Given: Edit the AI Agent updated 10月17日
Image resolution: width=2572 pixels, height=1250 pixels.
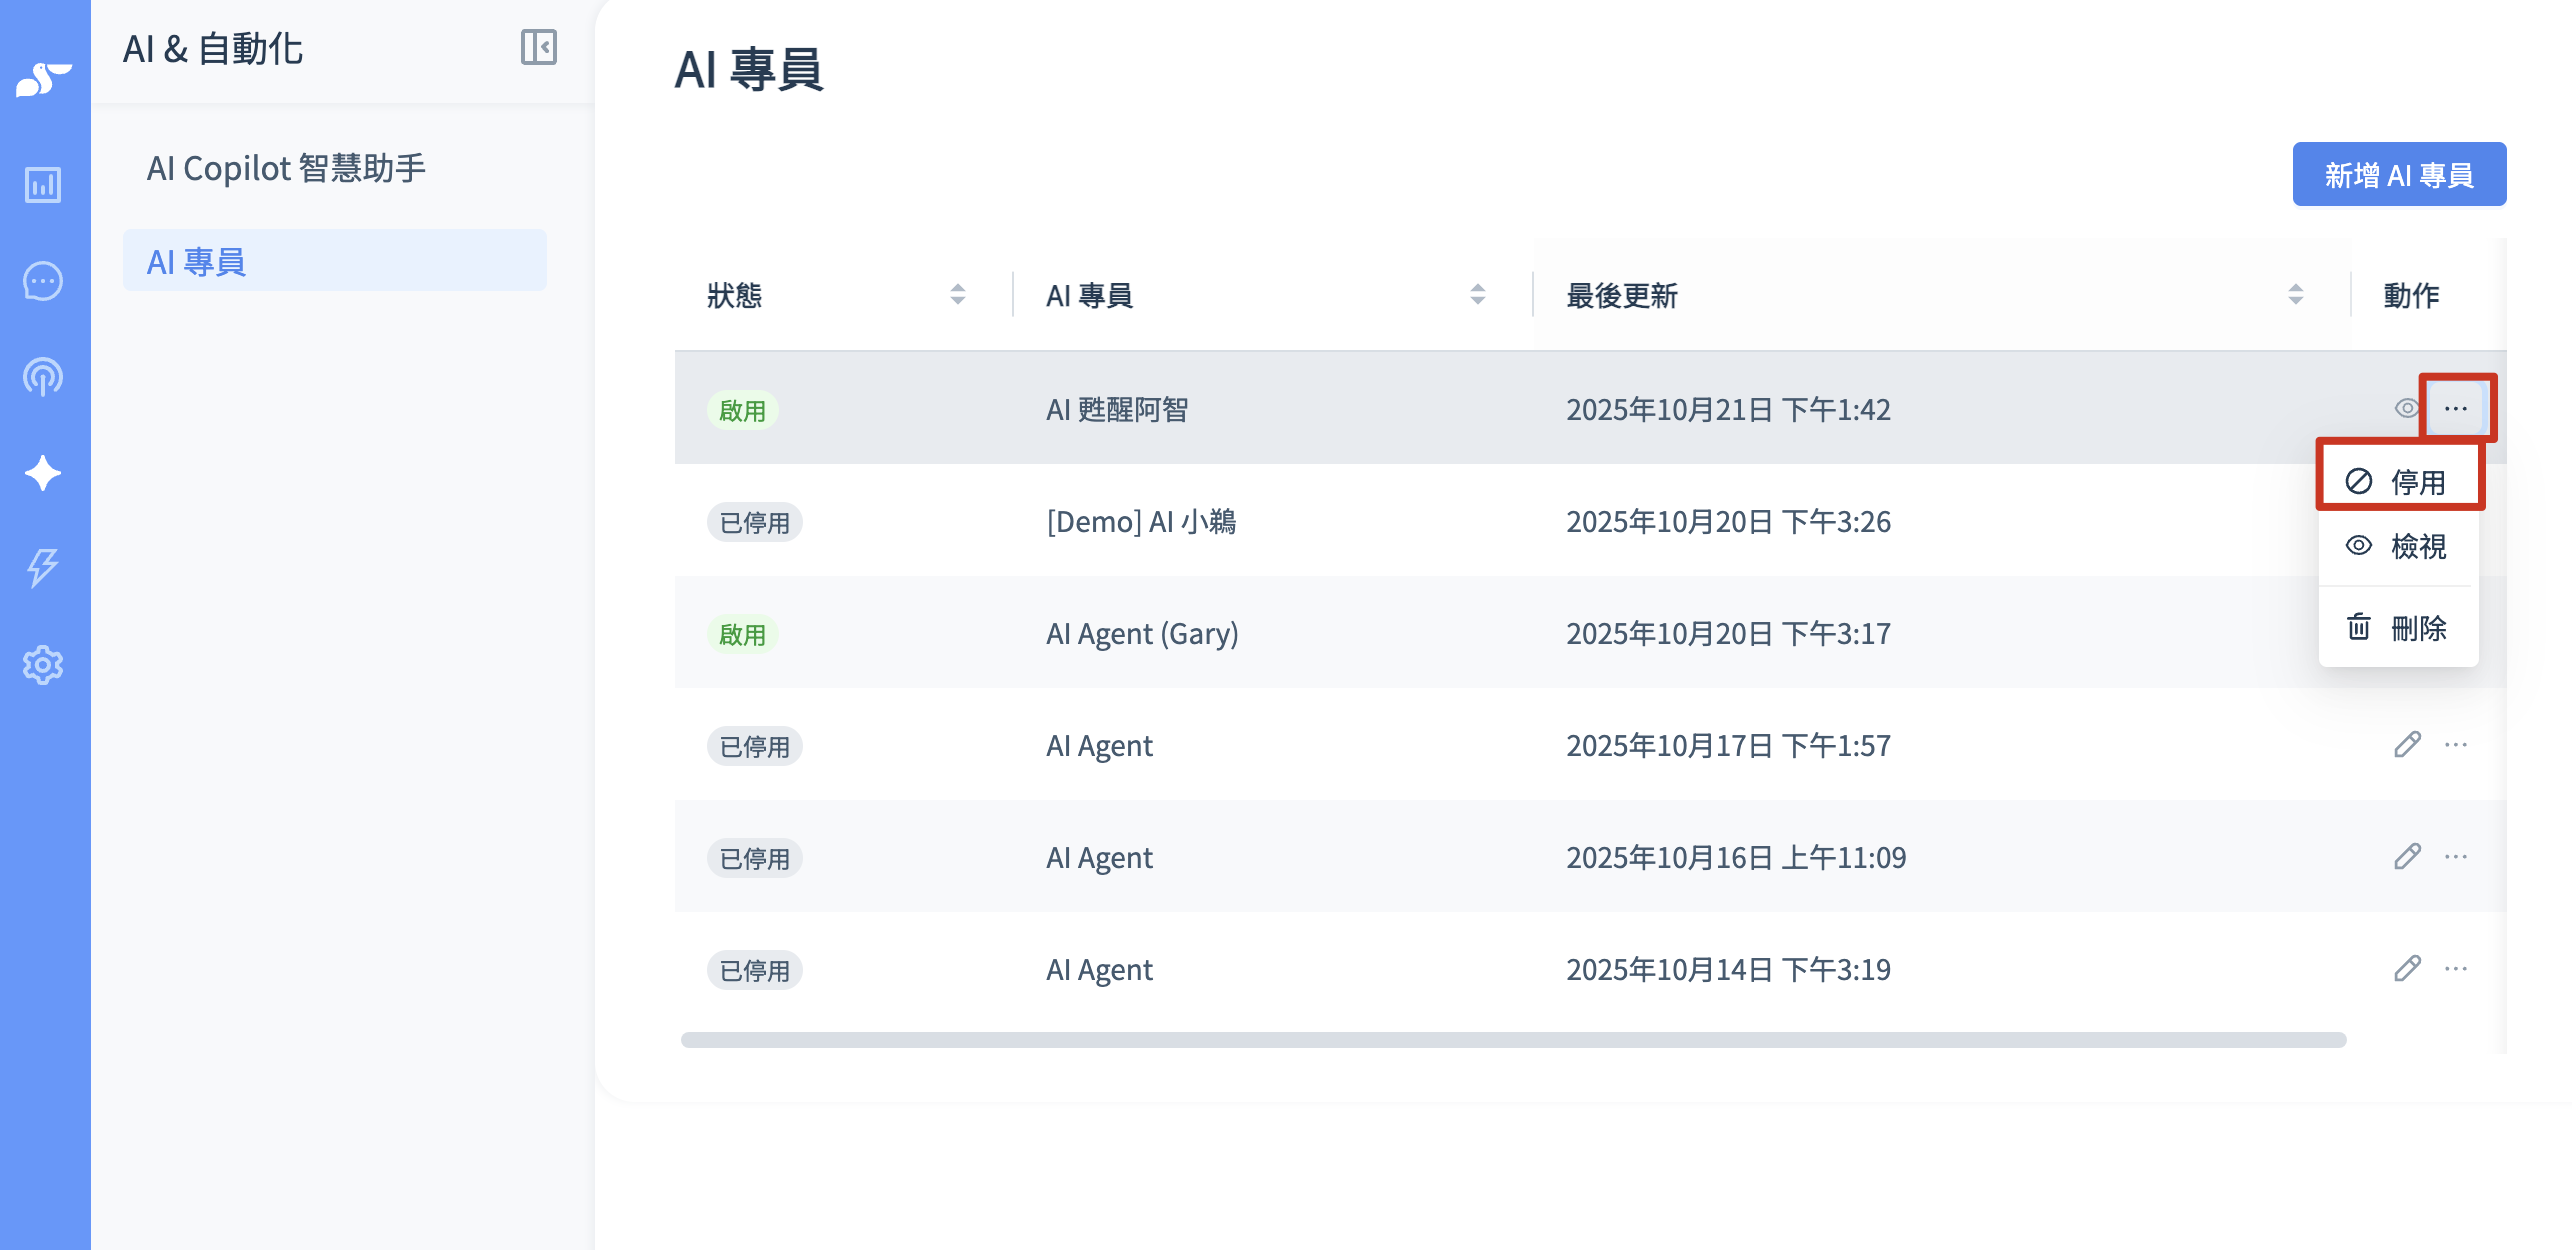Looking at the screenshot, I should [2407, 745].
